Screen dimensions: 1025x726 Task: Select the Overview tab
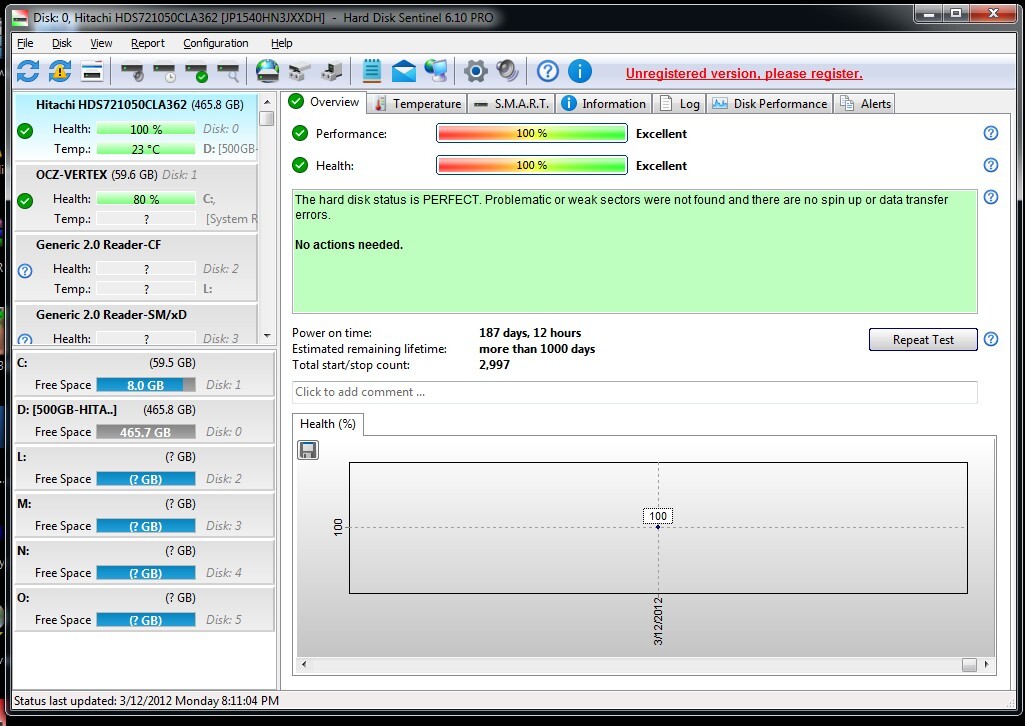click(x=325, y=102)
